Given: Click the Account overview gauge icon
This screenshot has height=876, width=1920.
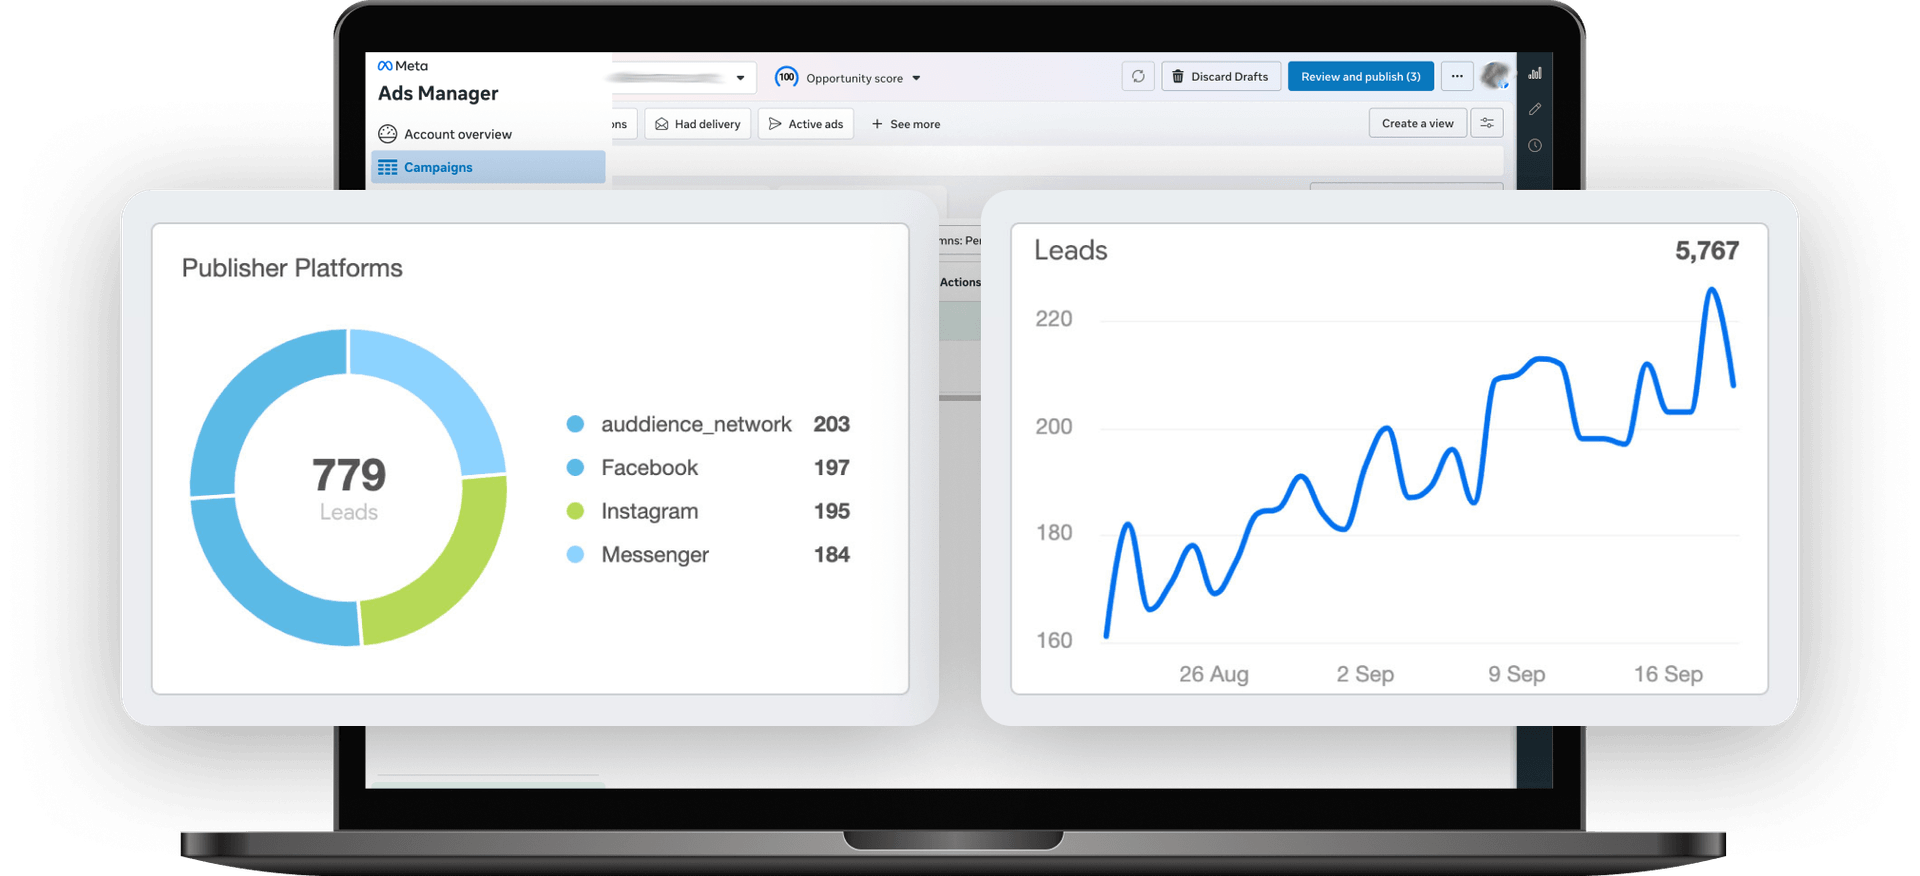Looking at the screenshot, I should 387,134.
